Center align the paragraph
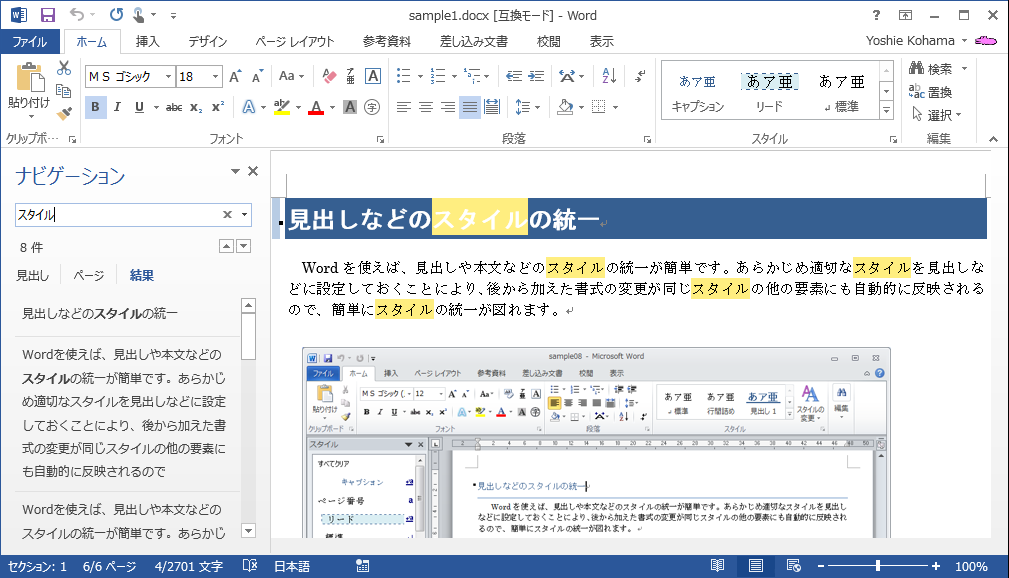The height and width of the screenshot is (578, 1009). [x=425, y=107]
